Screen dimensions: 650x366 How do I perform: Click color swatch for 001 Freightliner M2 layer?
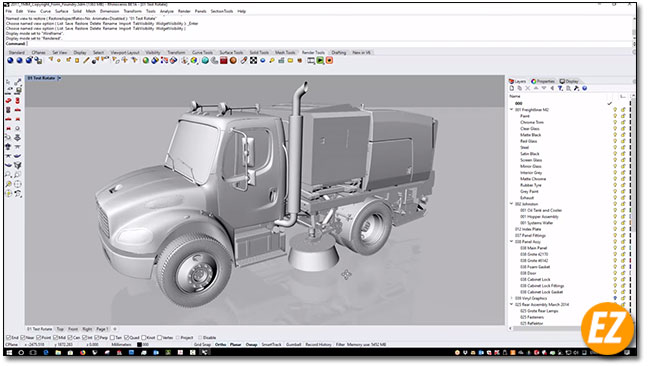[x=631, y=110]
